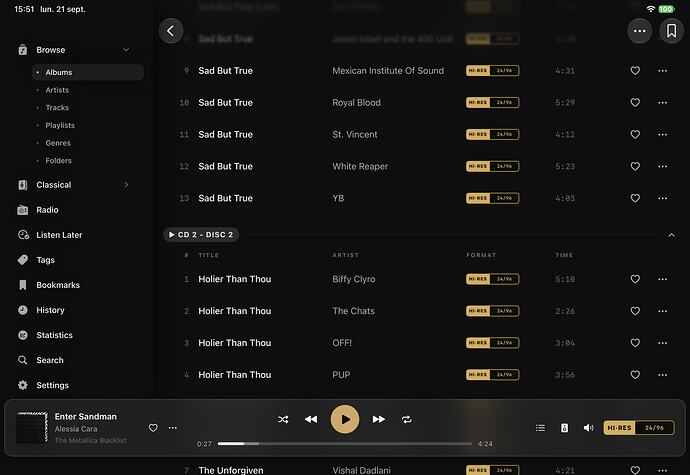The height and width of the screenshot is (475, 690).
Task: Favorite the YB track
Action: [x=635, y=199]
